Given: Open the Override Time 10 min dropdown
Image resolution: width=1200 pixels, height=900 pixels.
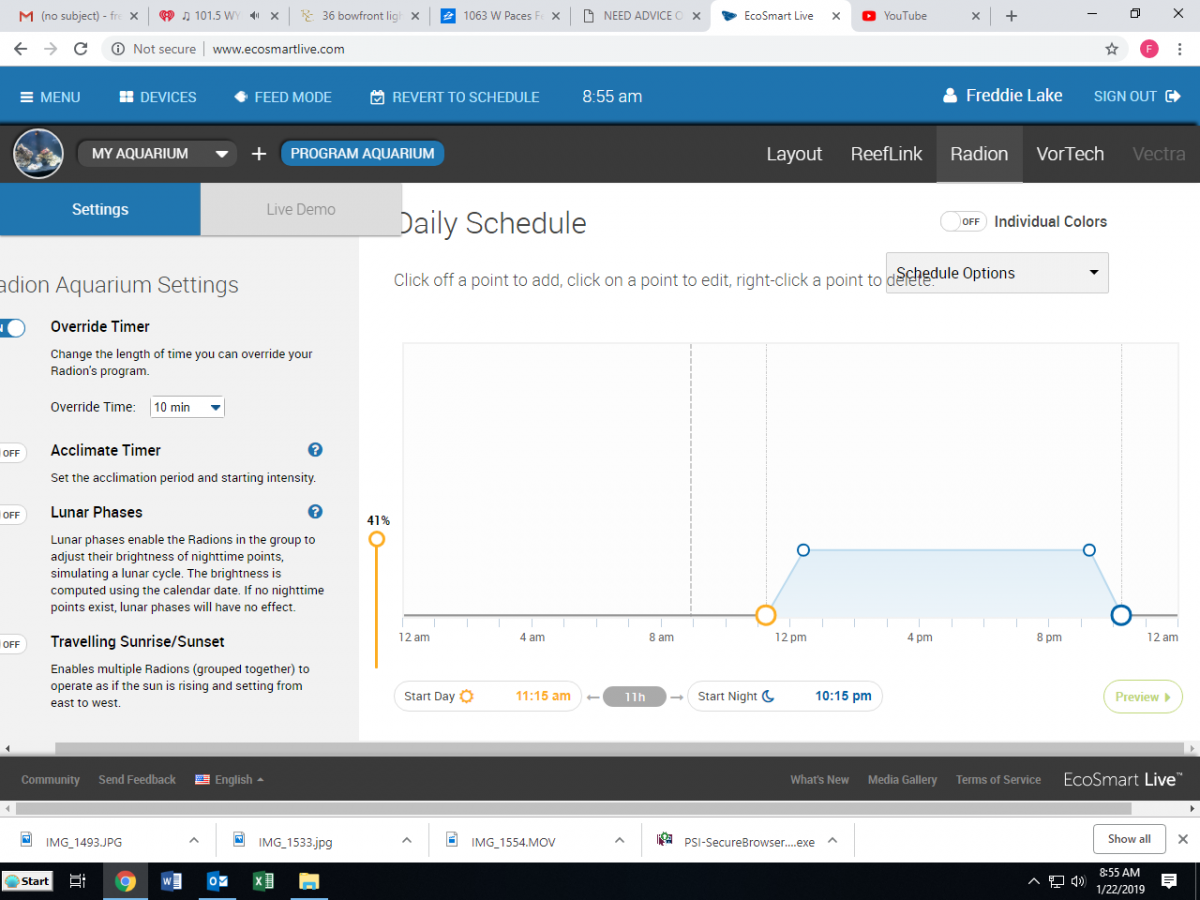Looking at the screenshot, I should [x=188, y=407].
